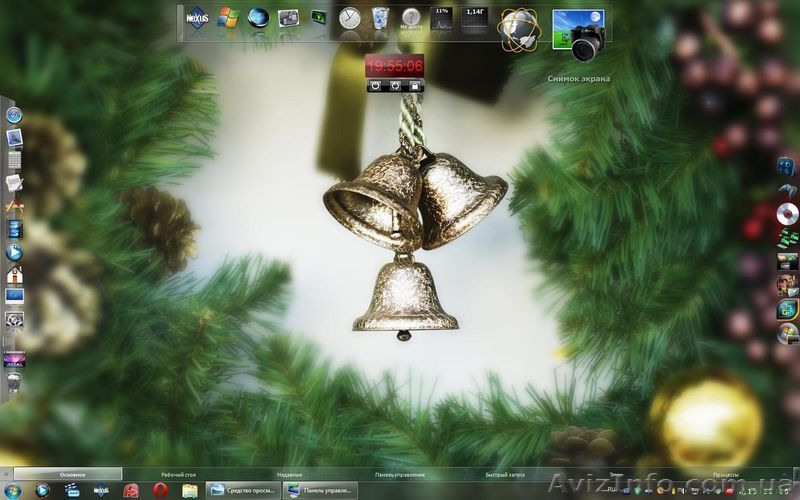This screenshot has width=800, height=500.
Task: Launch the blue globe icon in top dock
Action: pyautogui.click(x=258, y=17)
